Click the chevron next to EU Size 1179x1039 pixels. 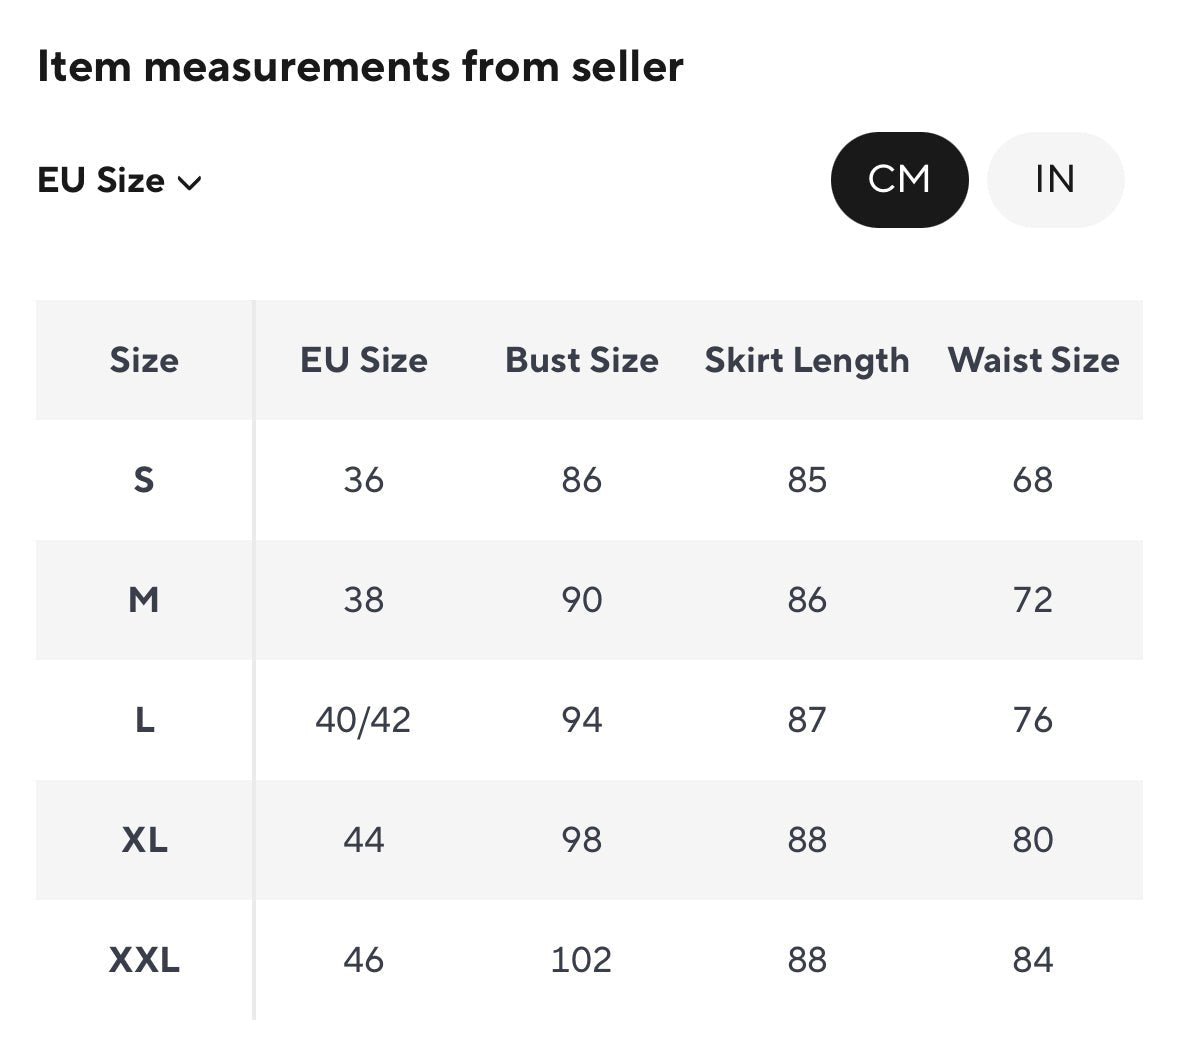(x=189, y=183)
